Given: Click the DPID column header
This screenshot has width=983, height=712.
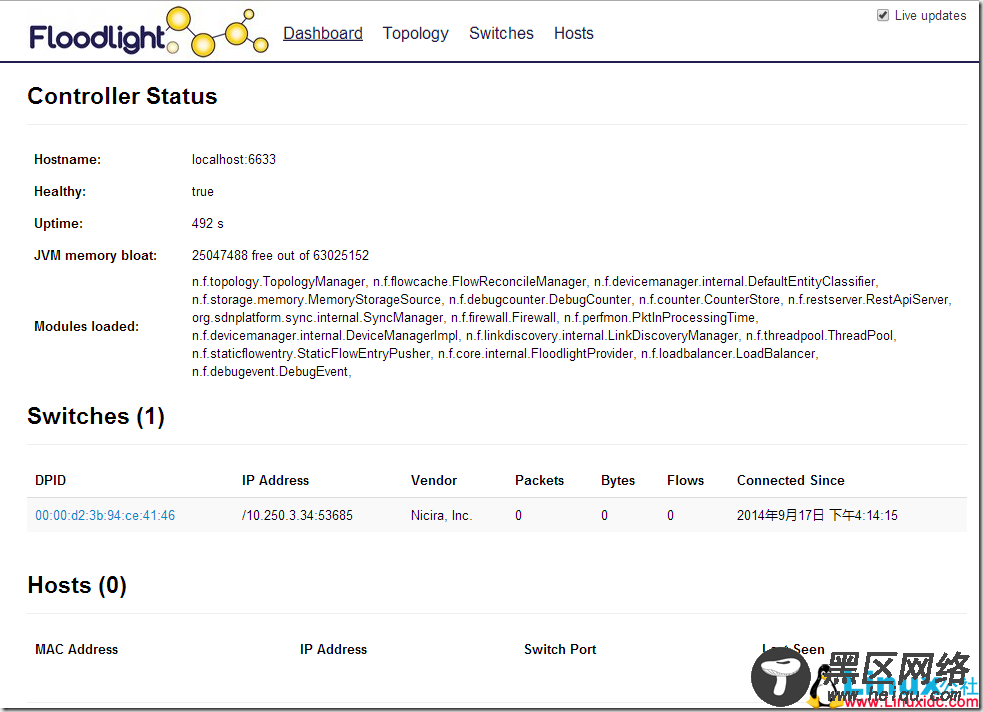Looking at the screenshot, I should [50, 480].
